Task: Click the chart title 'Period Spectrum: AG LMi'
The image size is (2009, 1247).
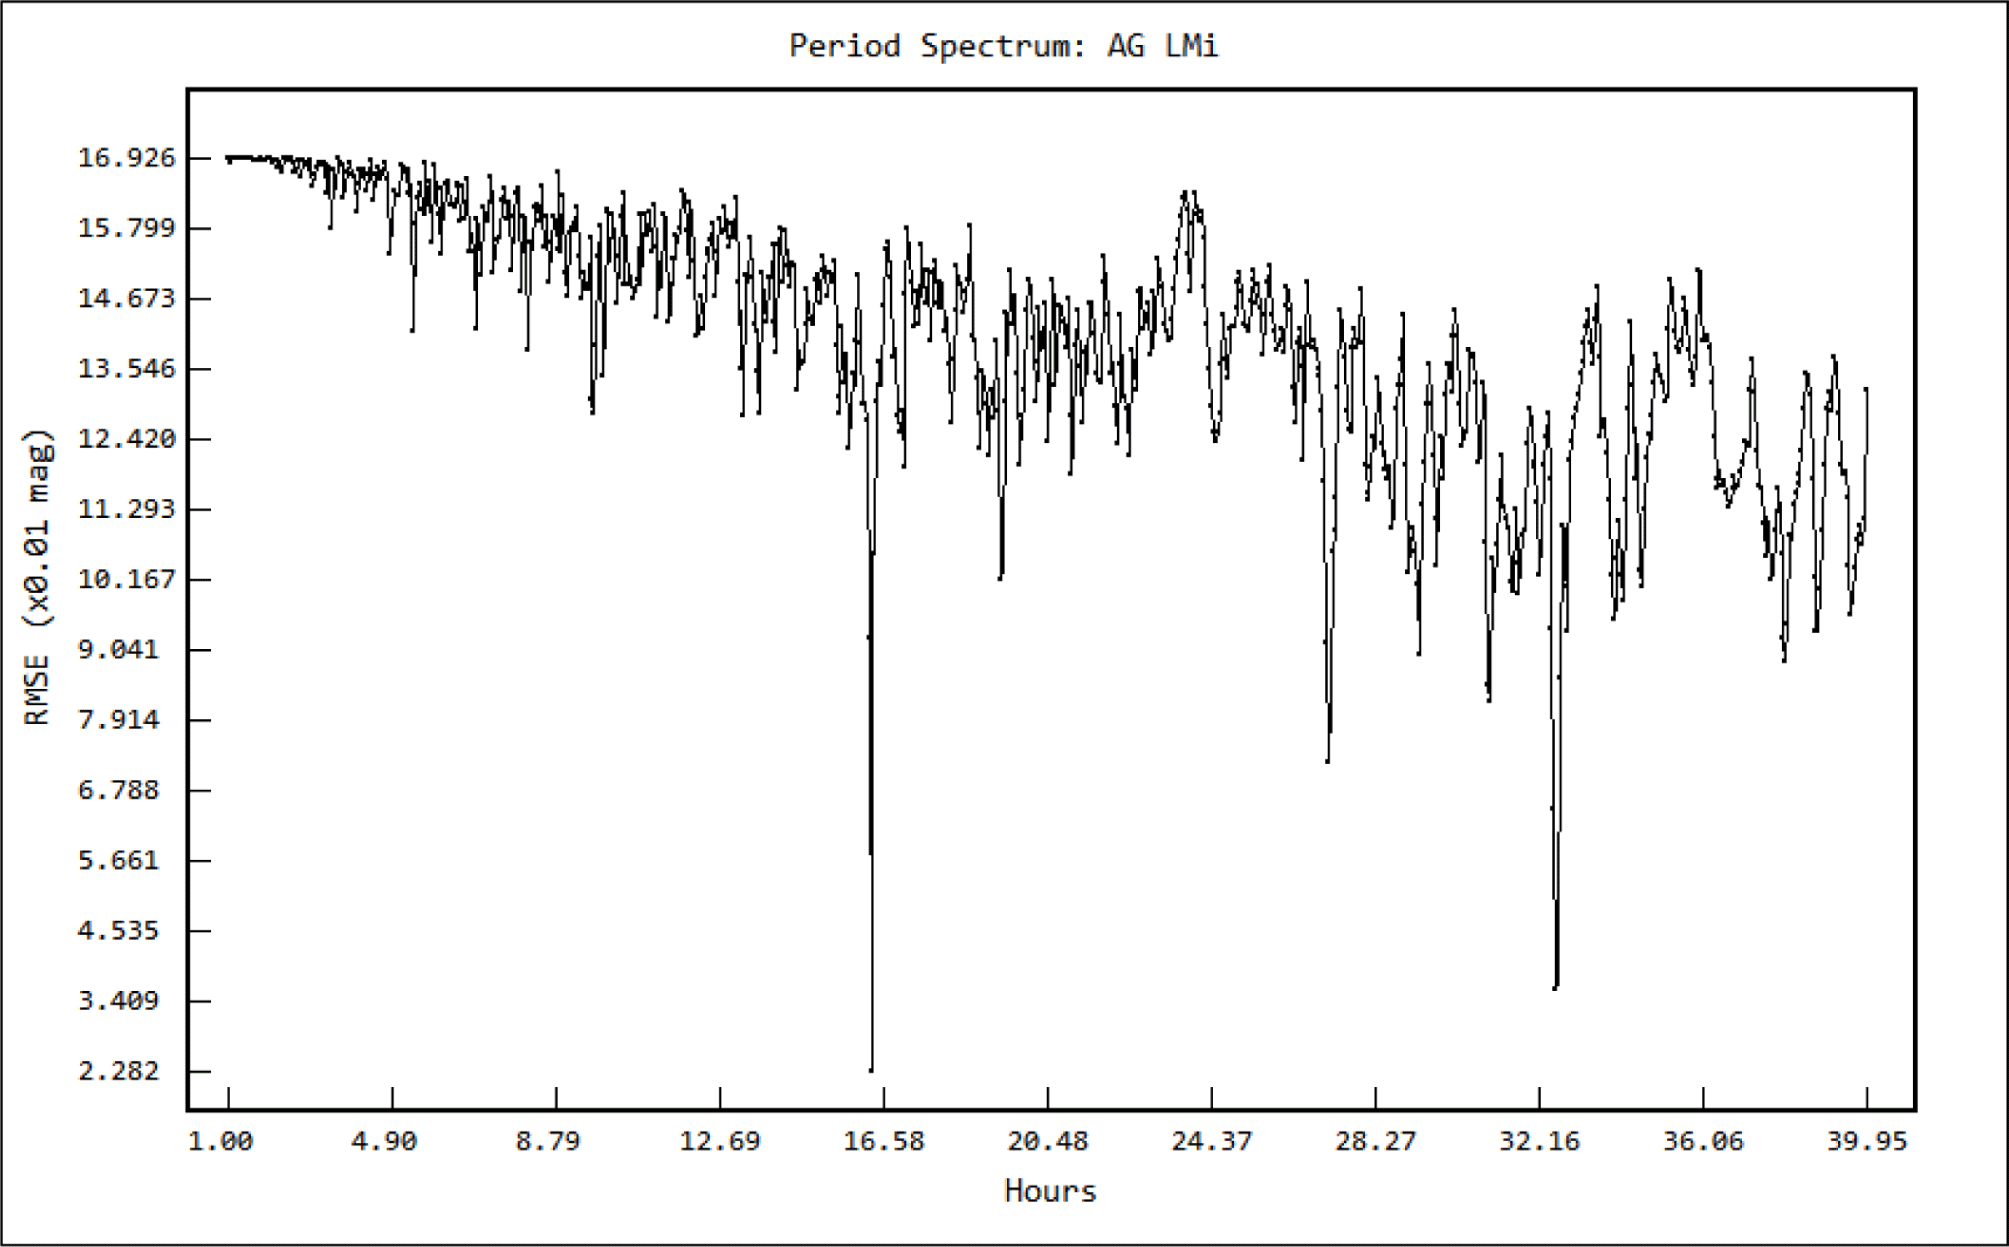Action: pos(1004,46)
